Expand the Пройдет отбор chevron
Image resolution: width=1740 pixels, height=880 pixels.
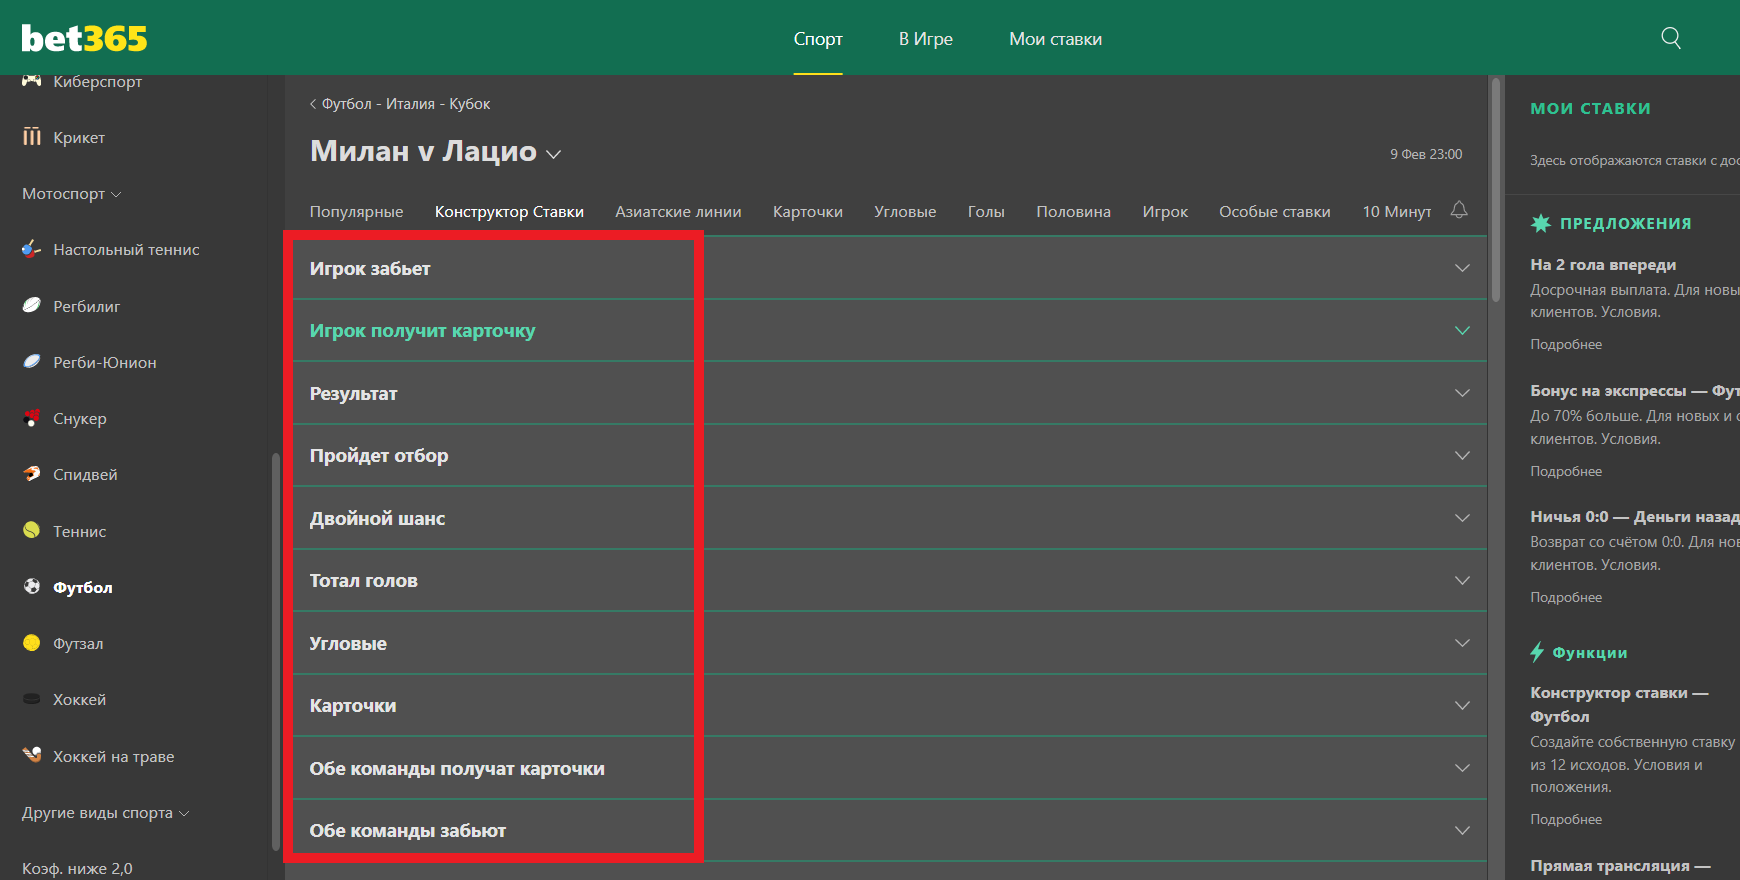(x=1462, y=455)
